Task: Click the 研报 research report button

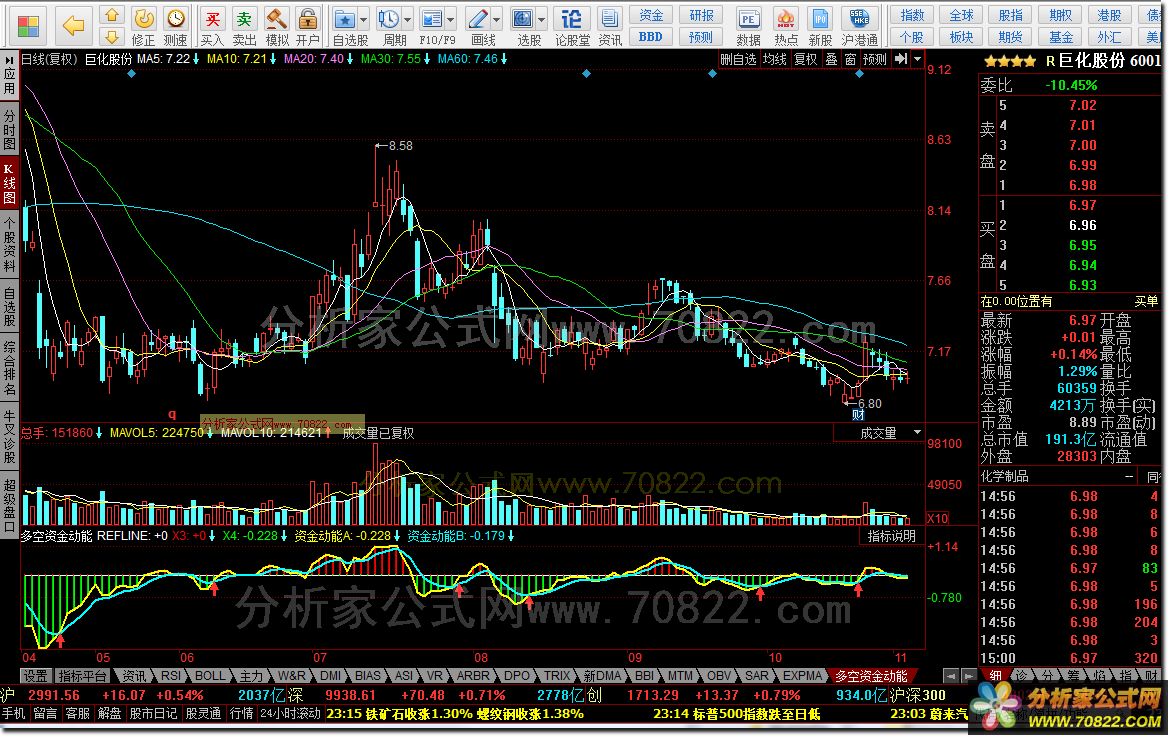Action: [x=701, y=15]
